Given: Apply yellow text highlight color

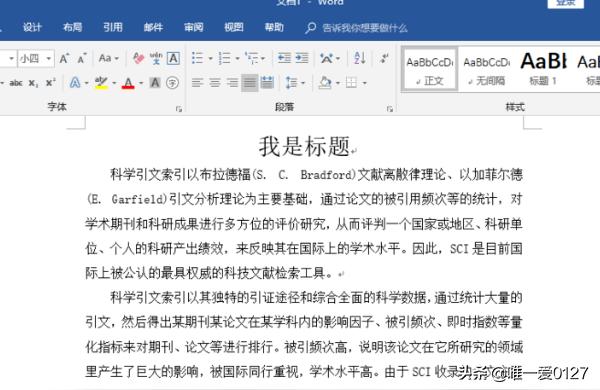Looking at the screenshot, I should [x=101, y=83].
